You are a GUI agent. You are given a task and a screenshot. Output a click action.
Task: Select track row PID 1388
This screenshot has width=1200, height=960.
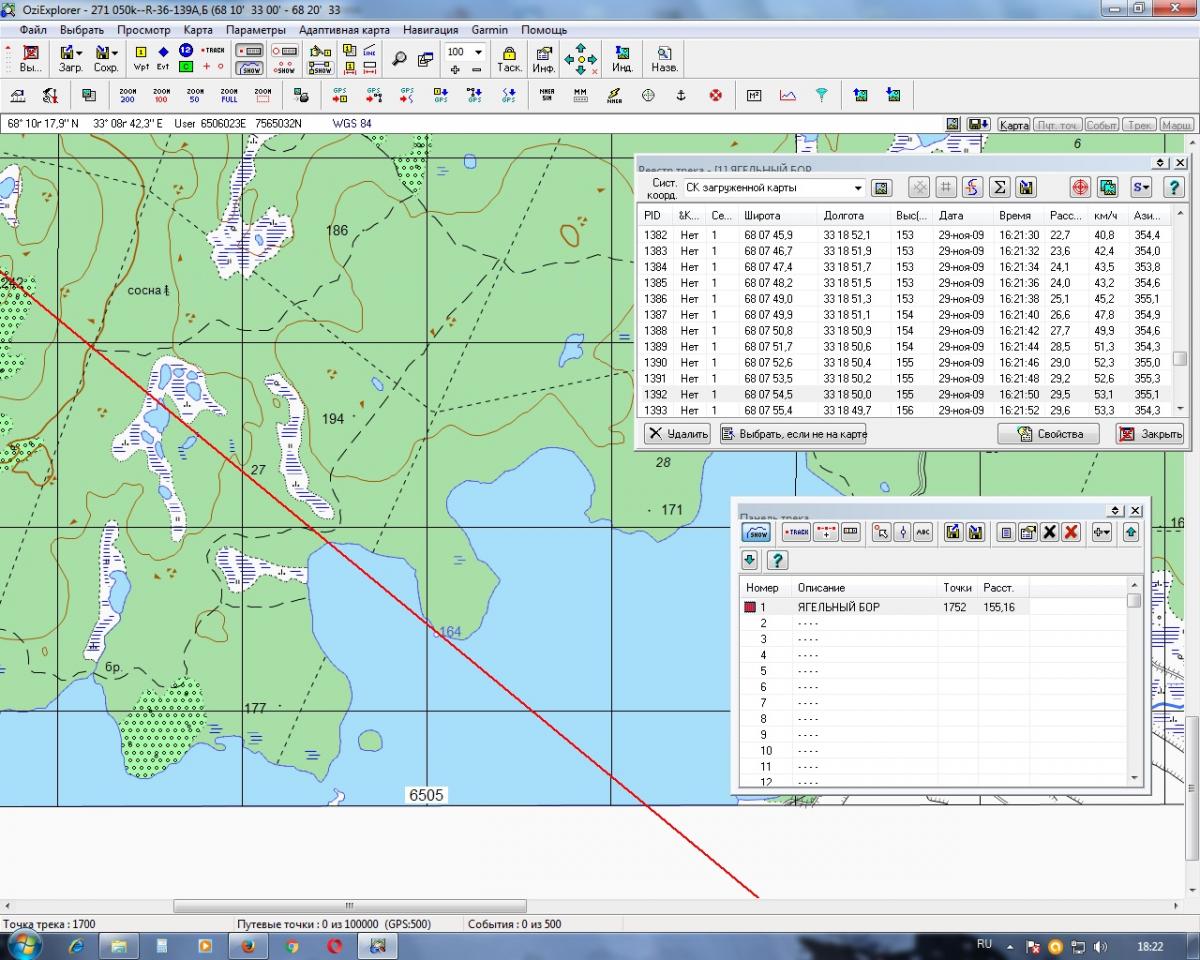click(655, 330)
